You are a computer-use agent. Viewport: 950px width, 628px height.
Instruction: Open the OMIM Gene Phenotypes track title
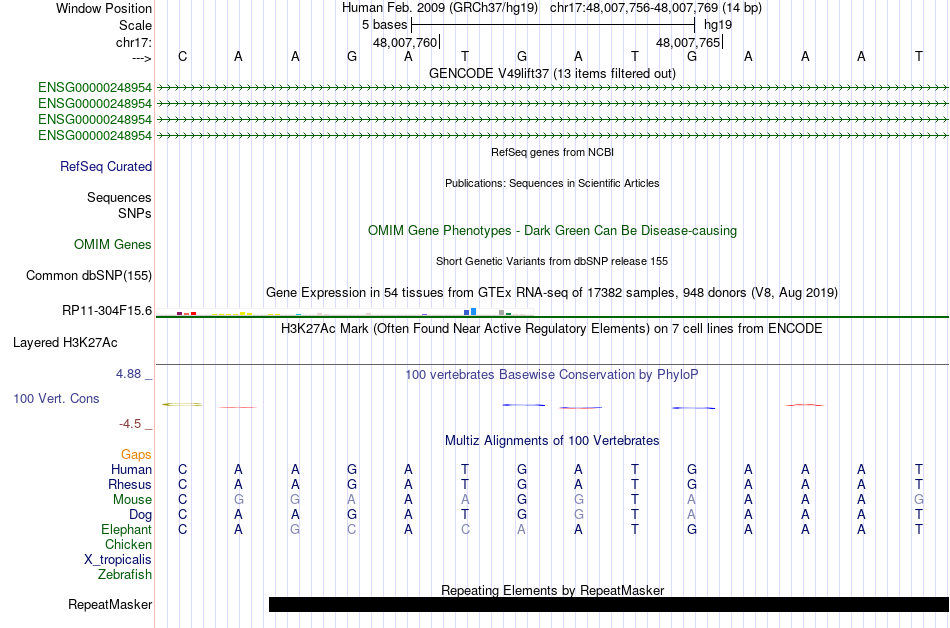(x=552, y=231)
